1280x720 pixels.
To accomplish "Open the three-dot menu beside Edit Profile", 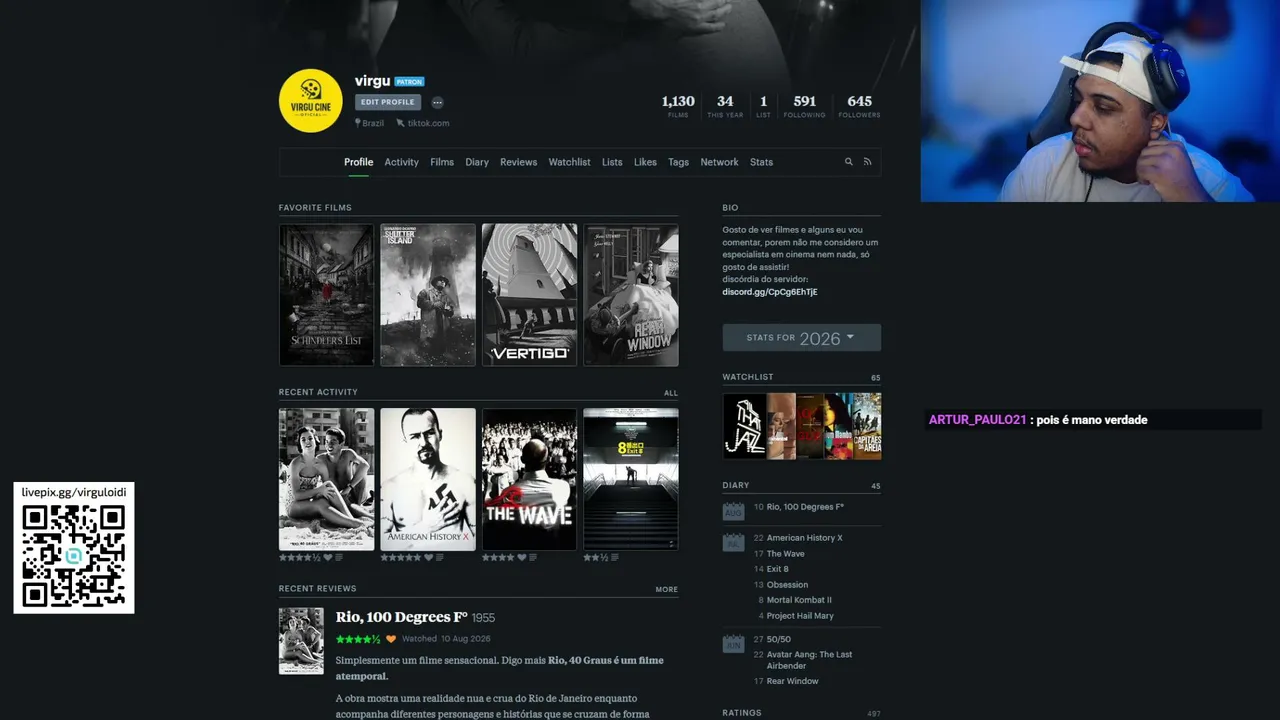I will pyautogui.click(x=437, y=102).
